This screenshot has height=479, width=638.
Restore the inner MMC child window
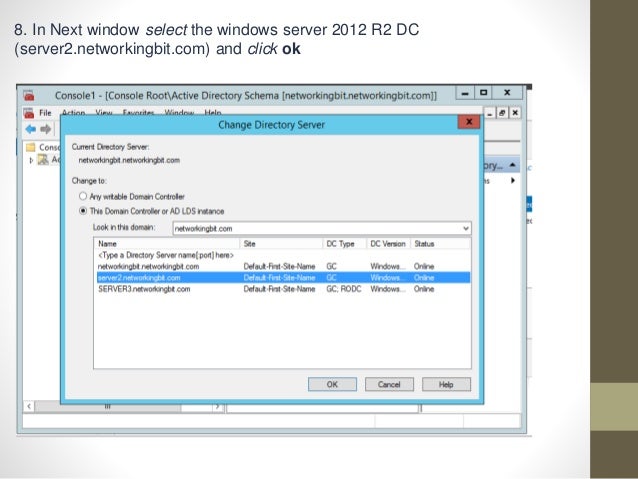click(x=503, y=113)
